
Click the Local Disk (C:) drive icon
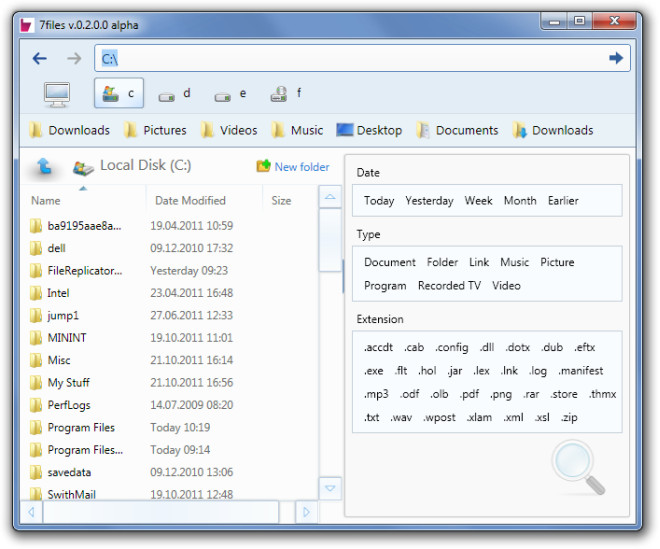pos(83,167)
